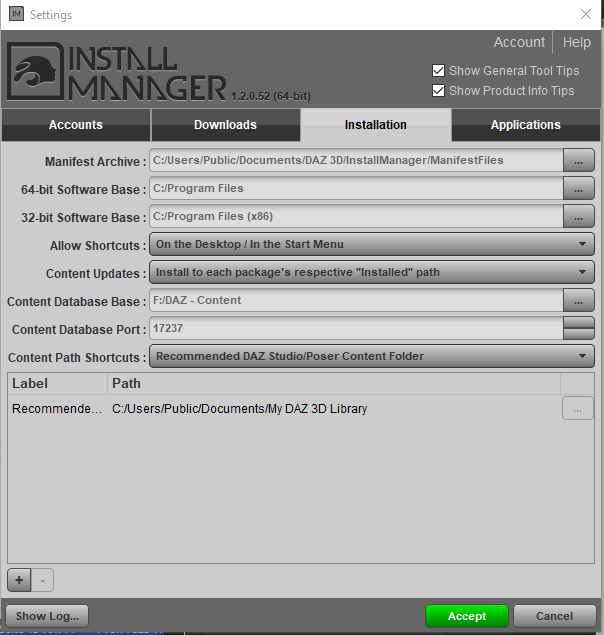Switch to the Downloads tab
Image resolution: width=604 pixels, height=635 pixels.
[x=225, y=125]
